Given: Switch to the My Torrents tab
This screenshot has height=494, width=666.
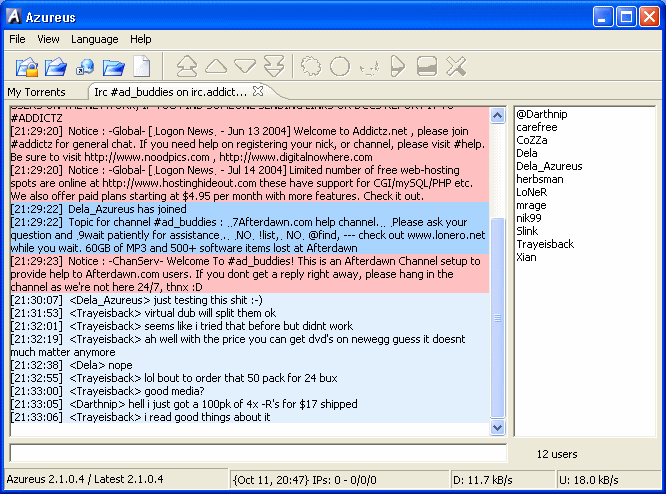Looking at the screenshot, I should click(37, 92).
